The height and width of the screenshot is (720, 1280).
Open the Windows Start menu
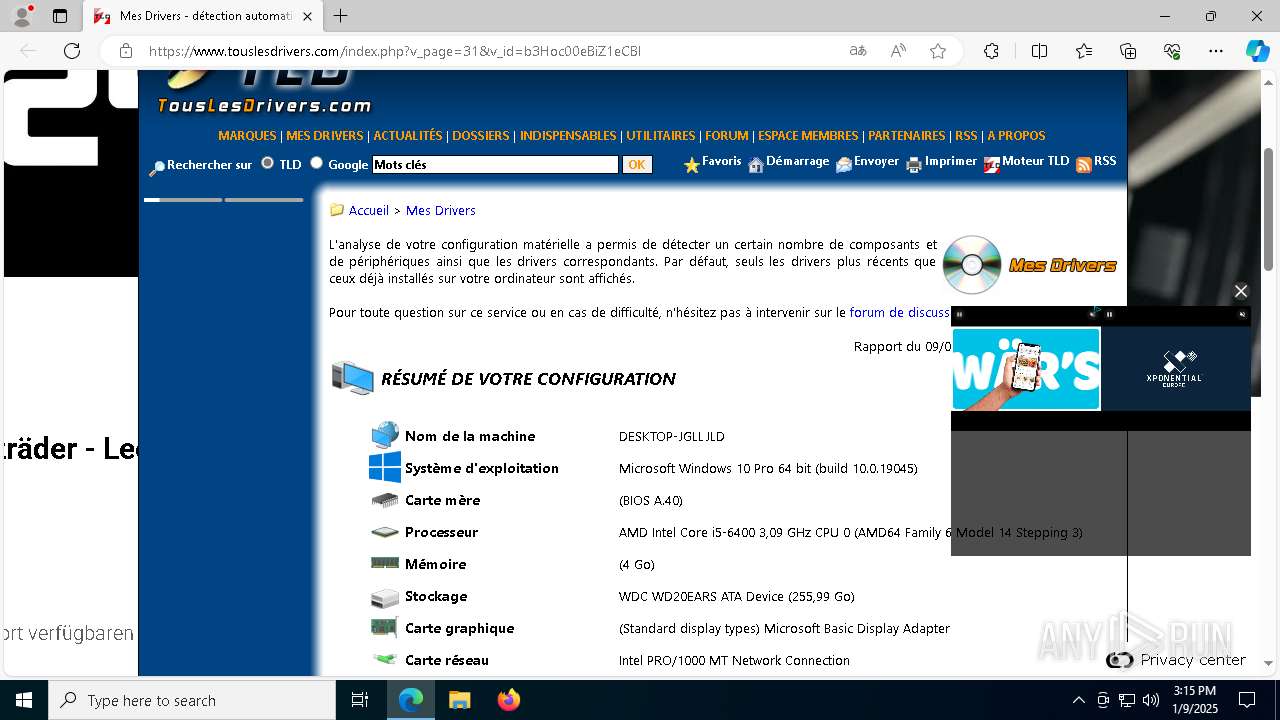(24, 700)
